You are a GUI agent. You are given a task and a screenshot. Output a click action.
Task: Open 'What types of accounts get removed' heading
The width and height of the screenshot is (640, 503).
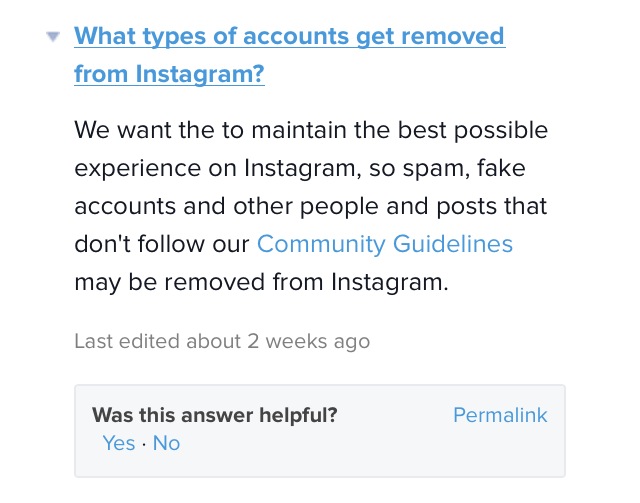tap(289, 38)
